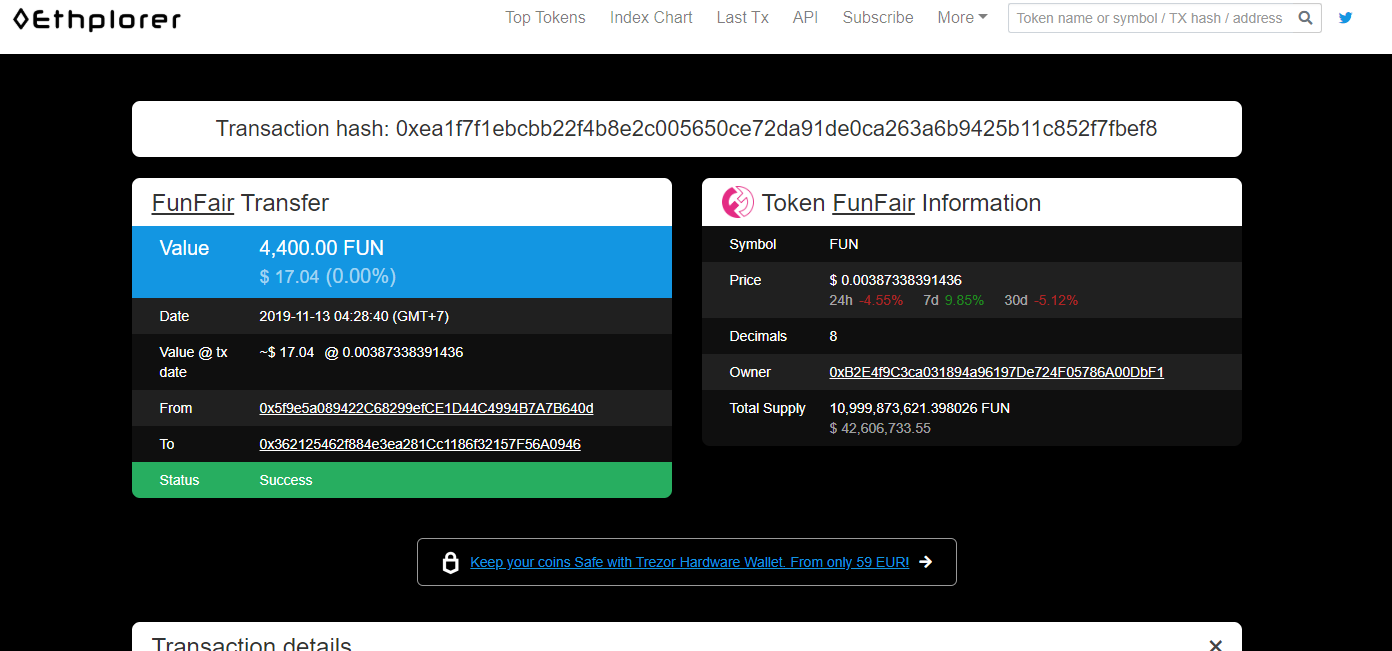
Task: Click the 7d change 9.85%
Action: [x=964, y=300]
